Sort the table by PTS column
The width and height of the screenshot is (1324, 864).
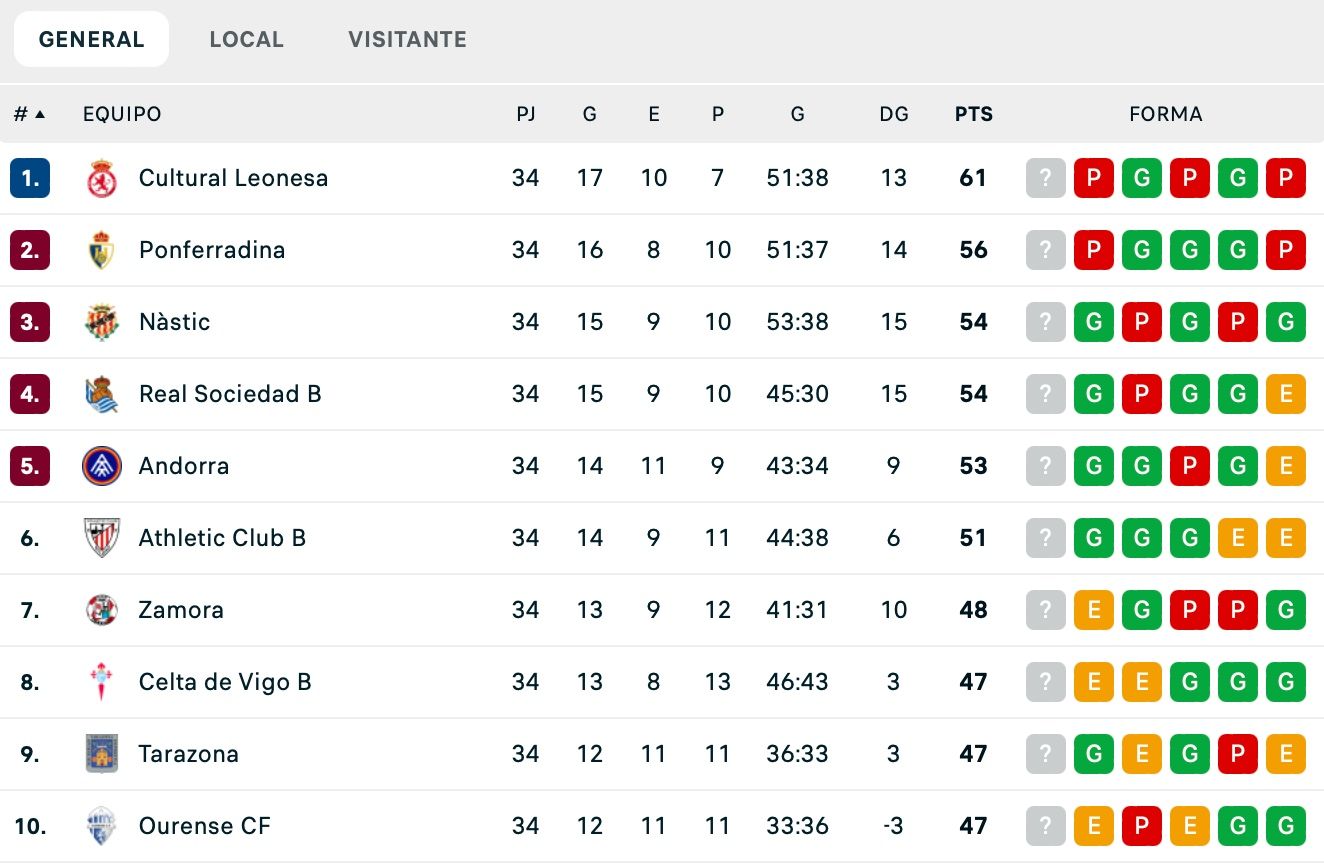point(972,114)
